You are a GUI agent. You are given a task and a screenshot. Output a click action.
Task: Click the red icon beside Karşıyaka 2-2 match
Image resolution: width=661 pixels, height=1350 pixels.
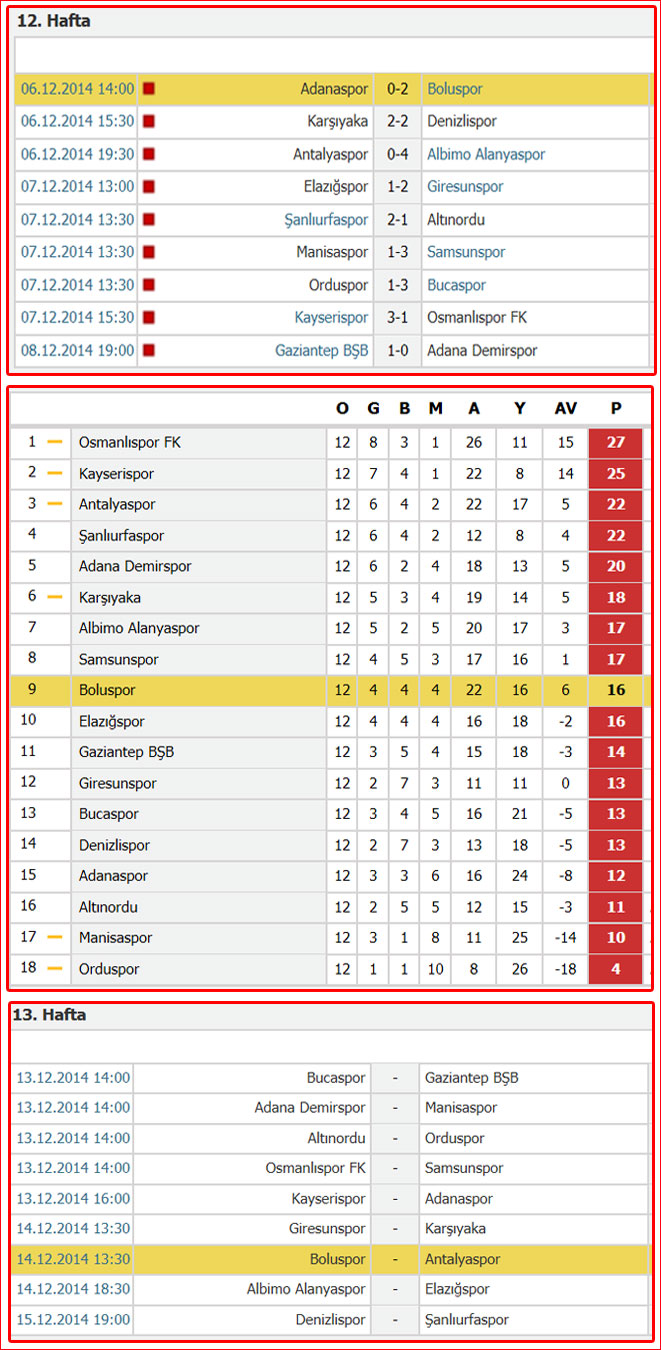(149, 122)
